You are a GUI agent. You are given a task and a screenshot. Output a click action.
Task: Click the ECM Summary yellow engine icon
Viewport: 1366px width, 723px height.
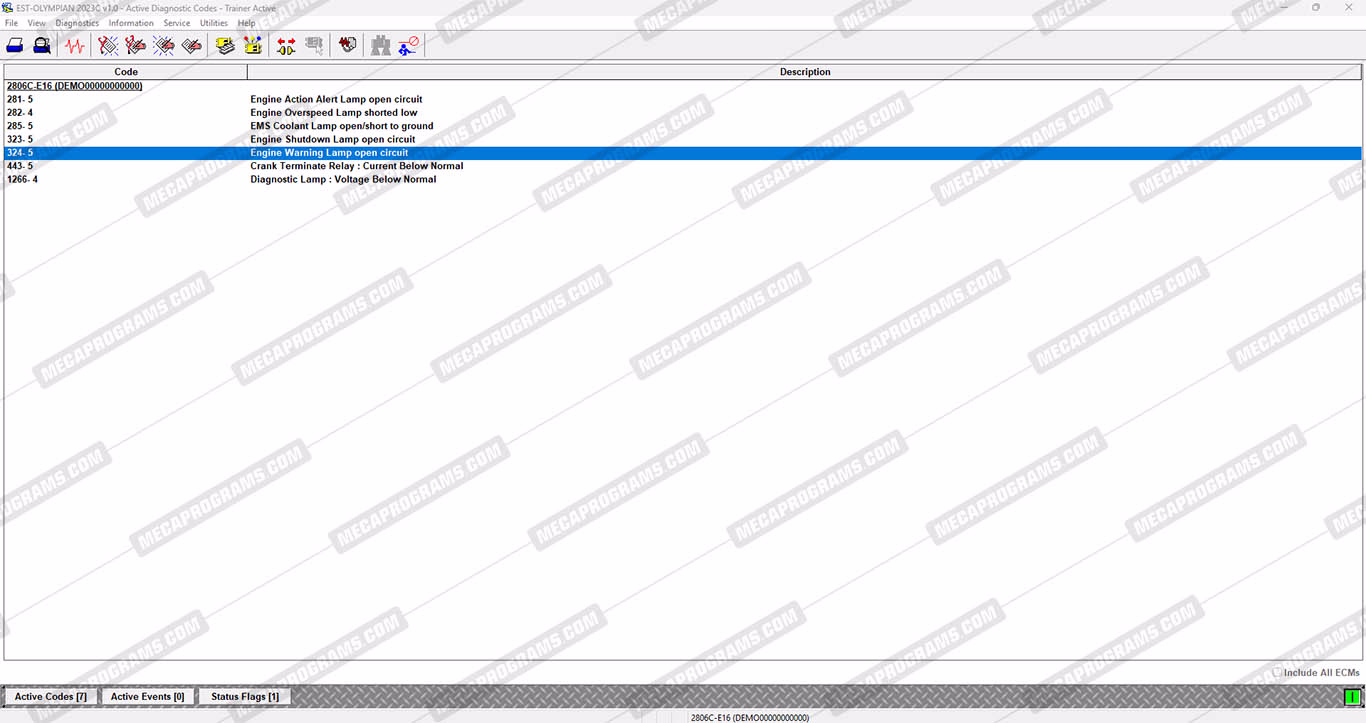225,45
